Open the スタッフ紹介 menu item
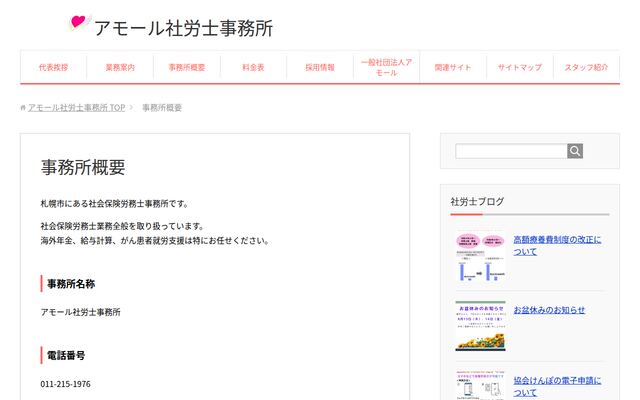 (587, 67)
